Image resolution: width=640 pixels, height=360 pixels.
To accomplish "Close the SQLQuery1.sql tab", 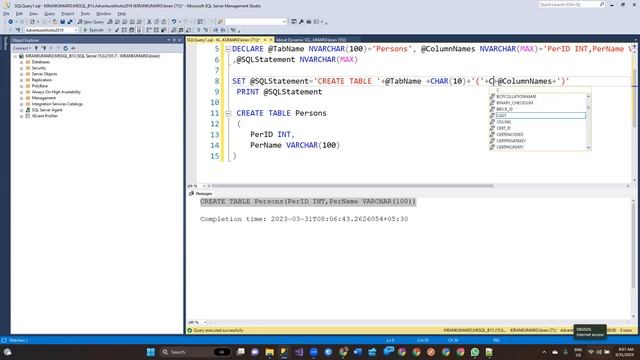I will [271, 40].
